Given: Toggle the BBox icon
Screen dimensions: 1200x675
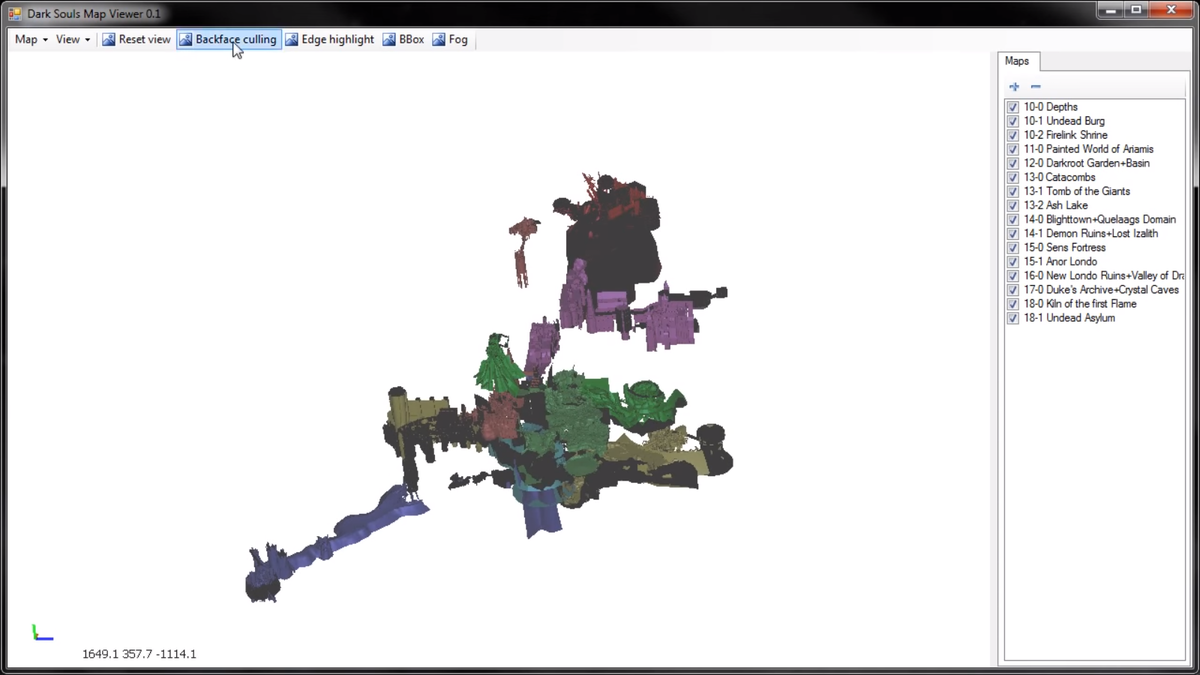Looking at the screenshot, I should click(x=389, y=40).
